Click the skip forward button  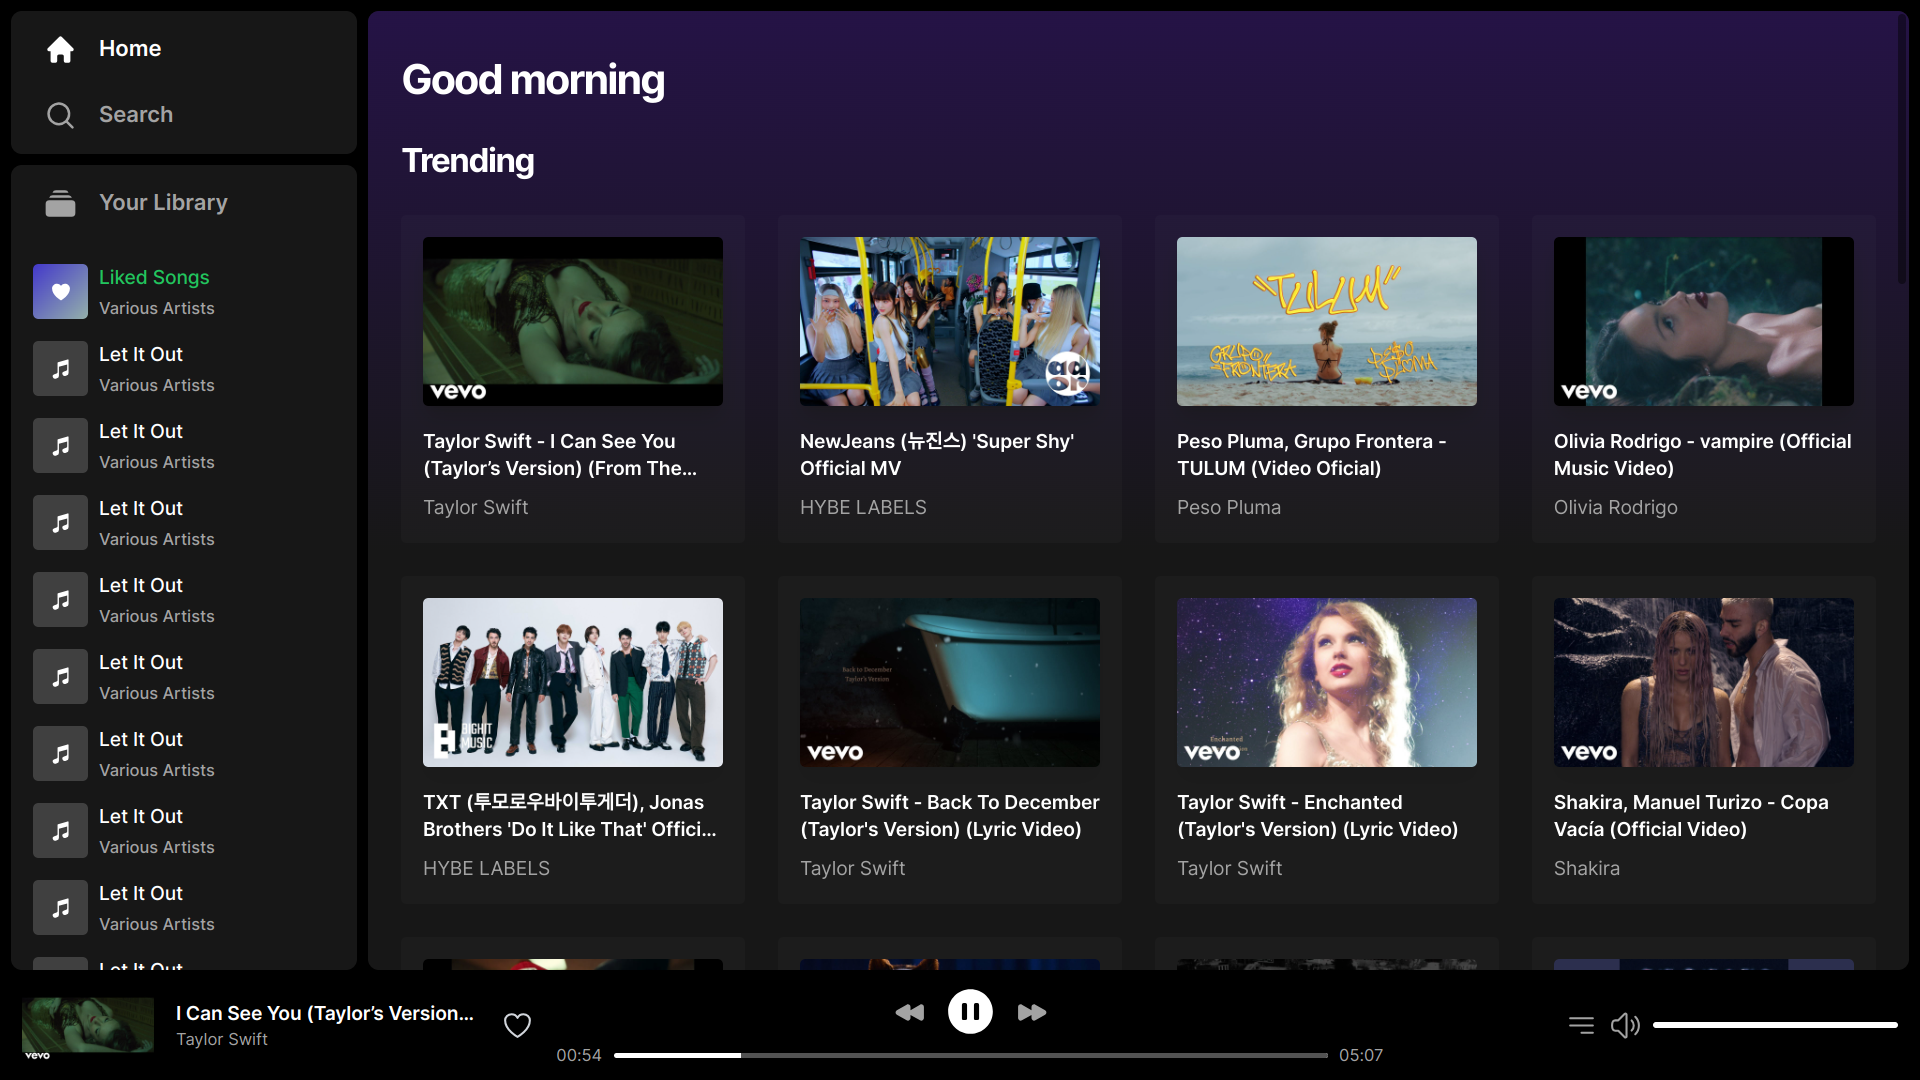1033,1013
